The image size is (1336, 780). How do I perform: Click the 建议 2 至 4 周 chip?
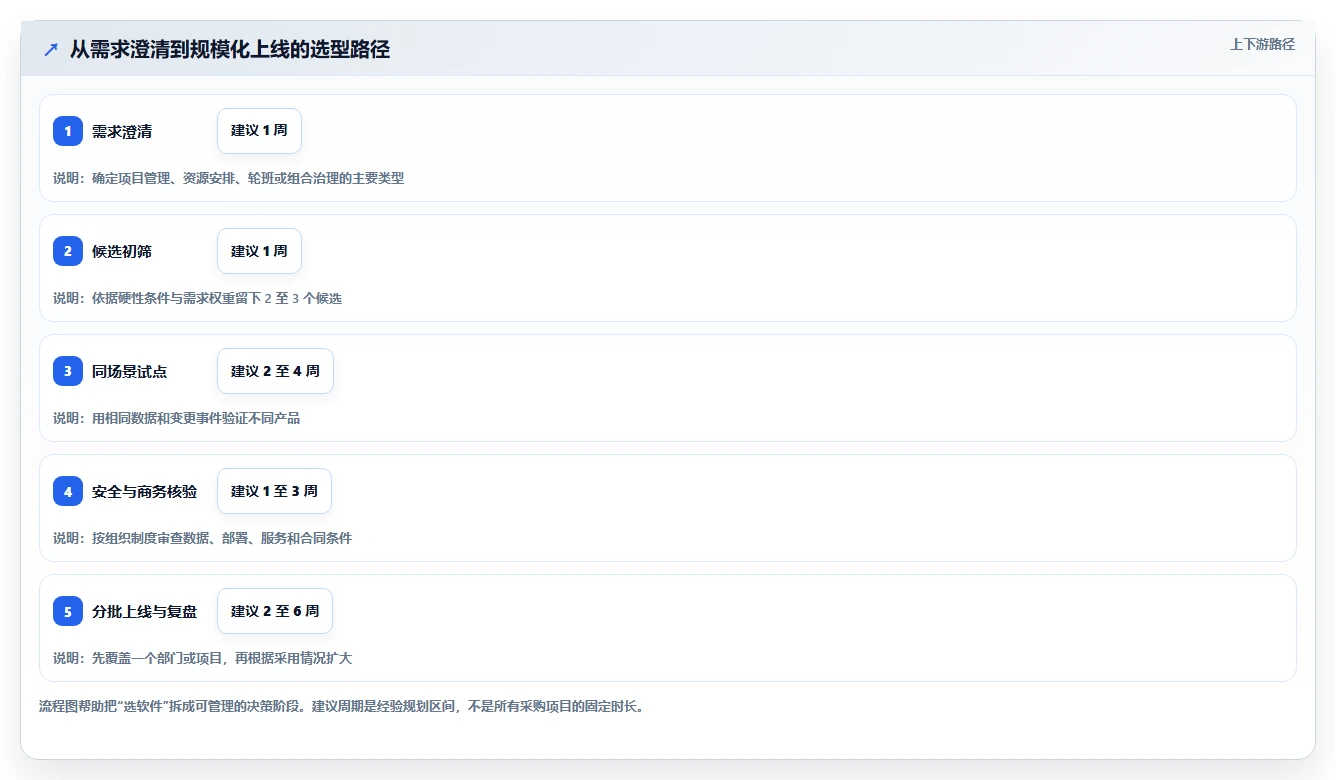coord(275,371)
